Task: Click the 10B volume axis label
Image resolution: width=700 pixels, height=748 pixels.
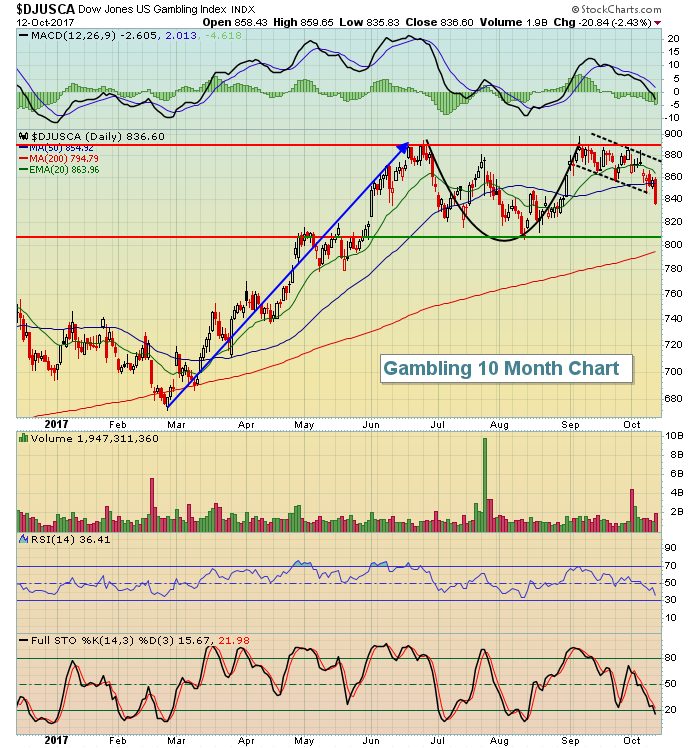Action: click(674, 436)
